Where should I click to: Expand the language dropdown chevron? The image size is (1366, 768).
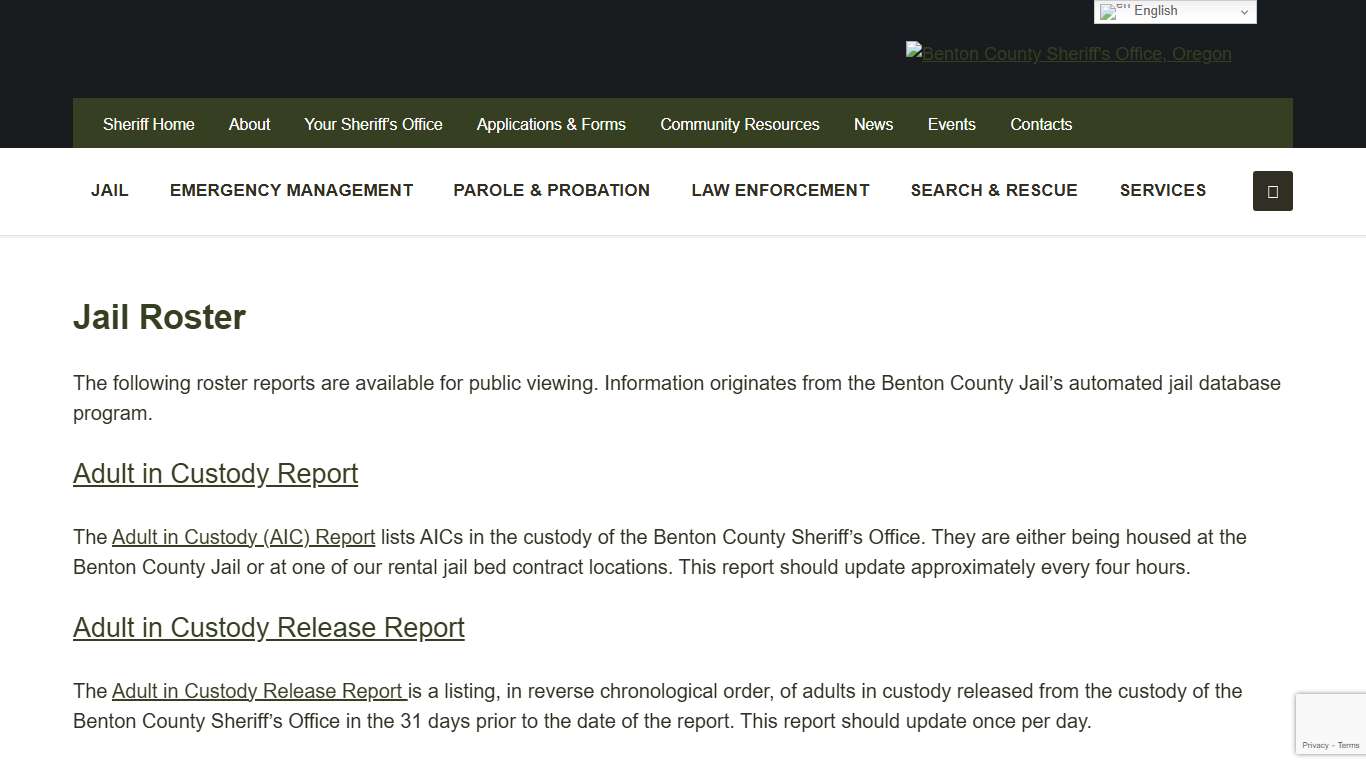click(1245, 11)
